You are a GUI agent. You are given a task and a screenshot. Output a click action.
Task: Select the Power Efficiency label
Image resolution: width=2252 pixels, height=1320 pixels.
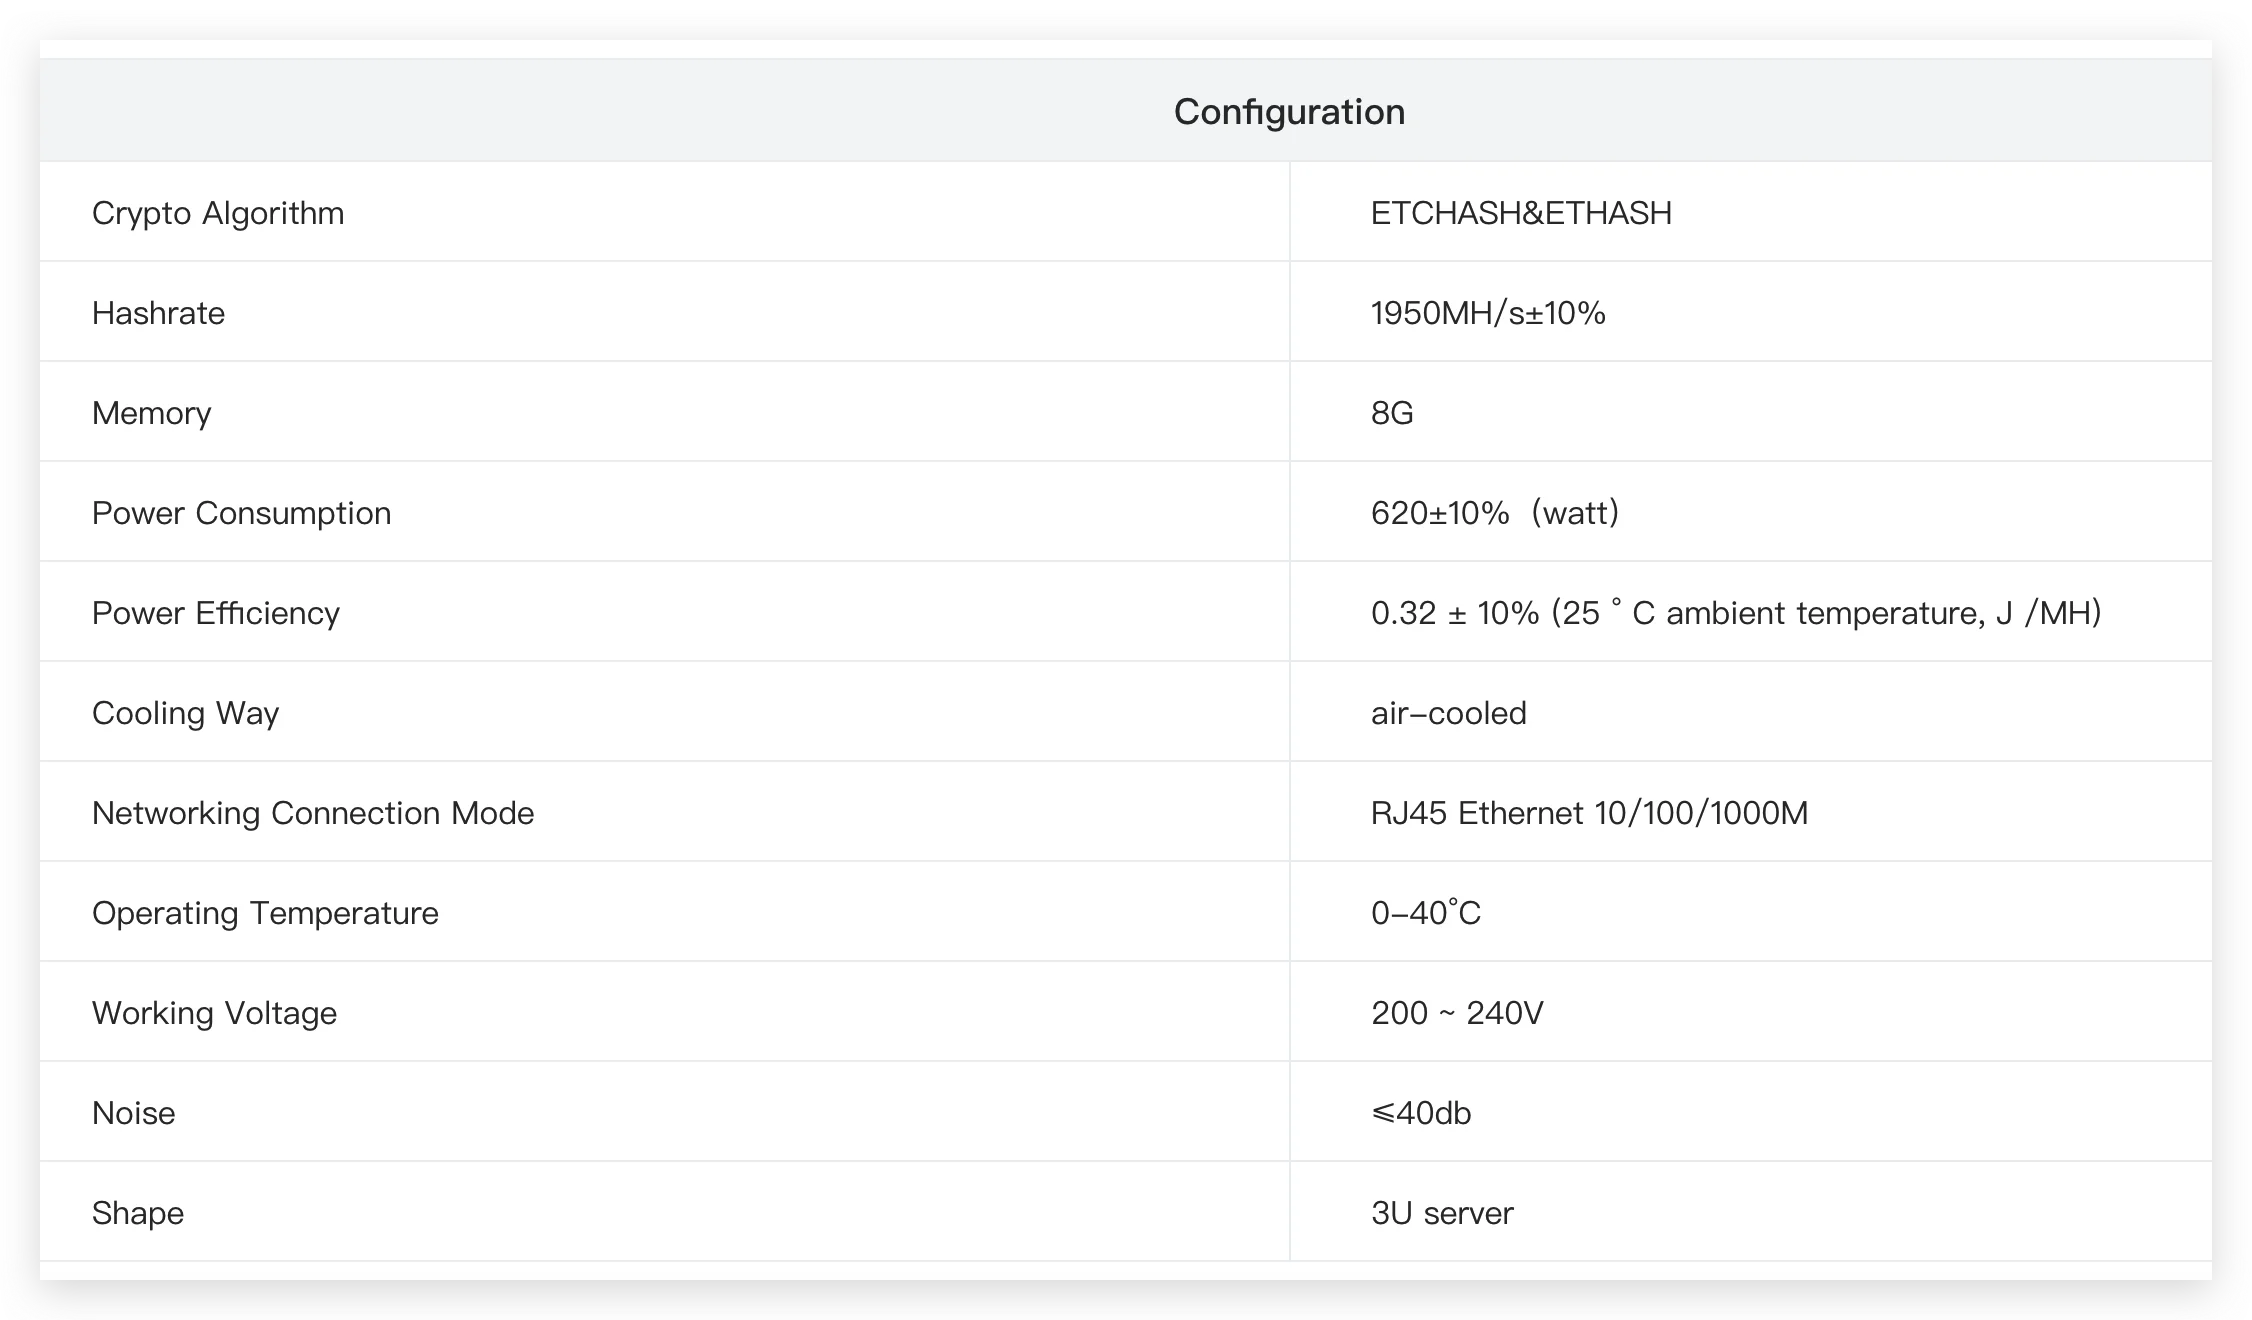(x=216, y=613)
